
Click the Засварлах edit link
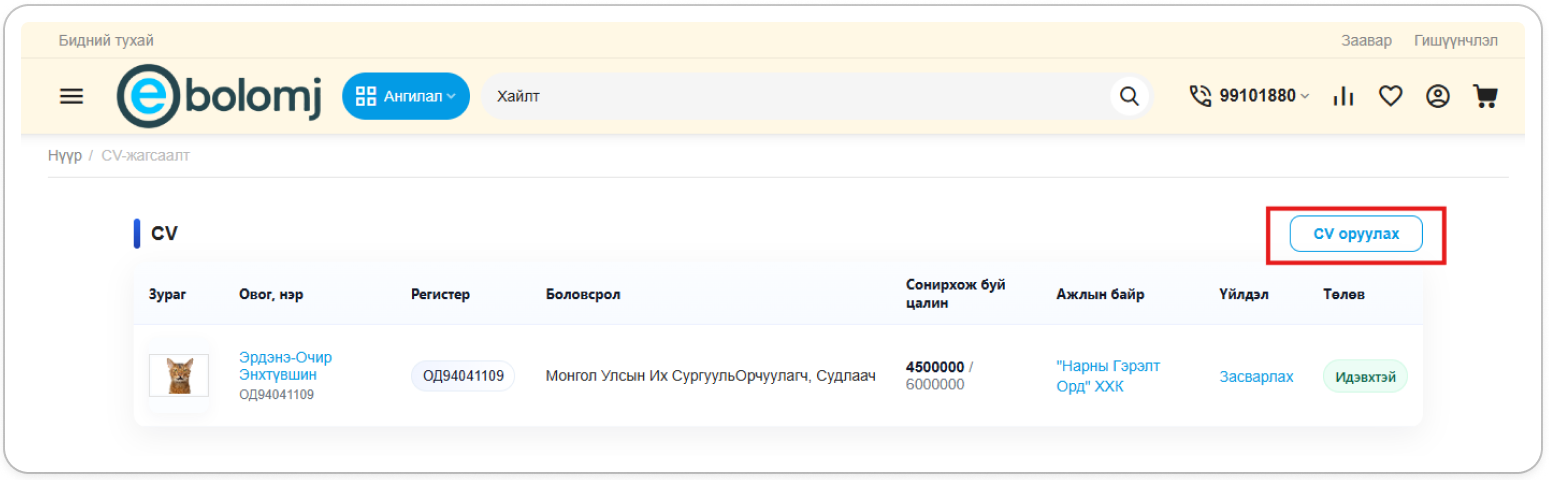click(x=1256, y=377)
